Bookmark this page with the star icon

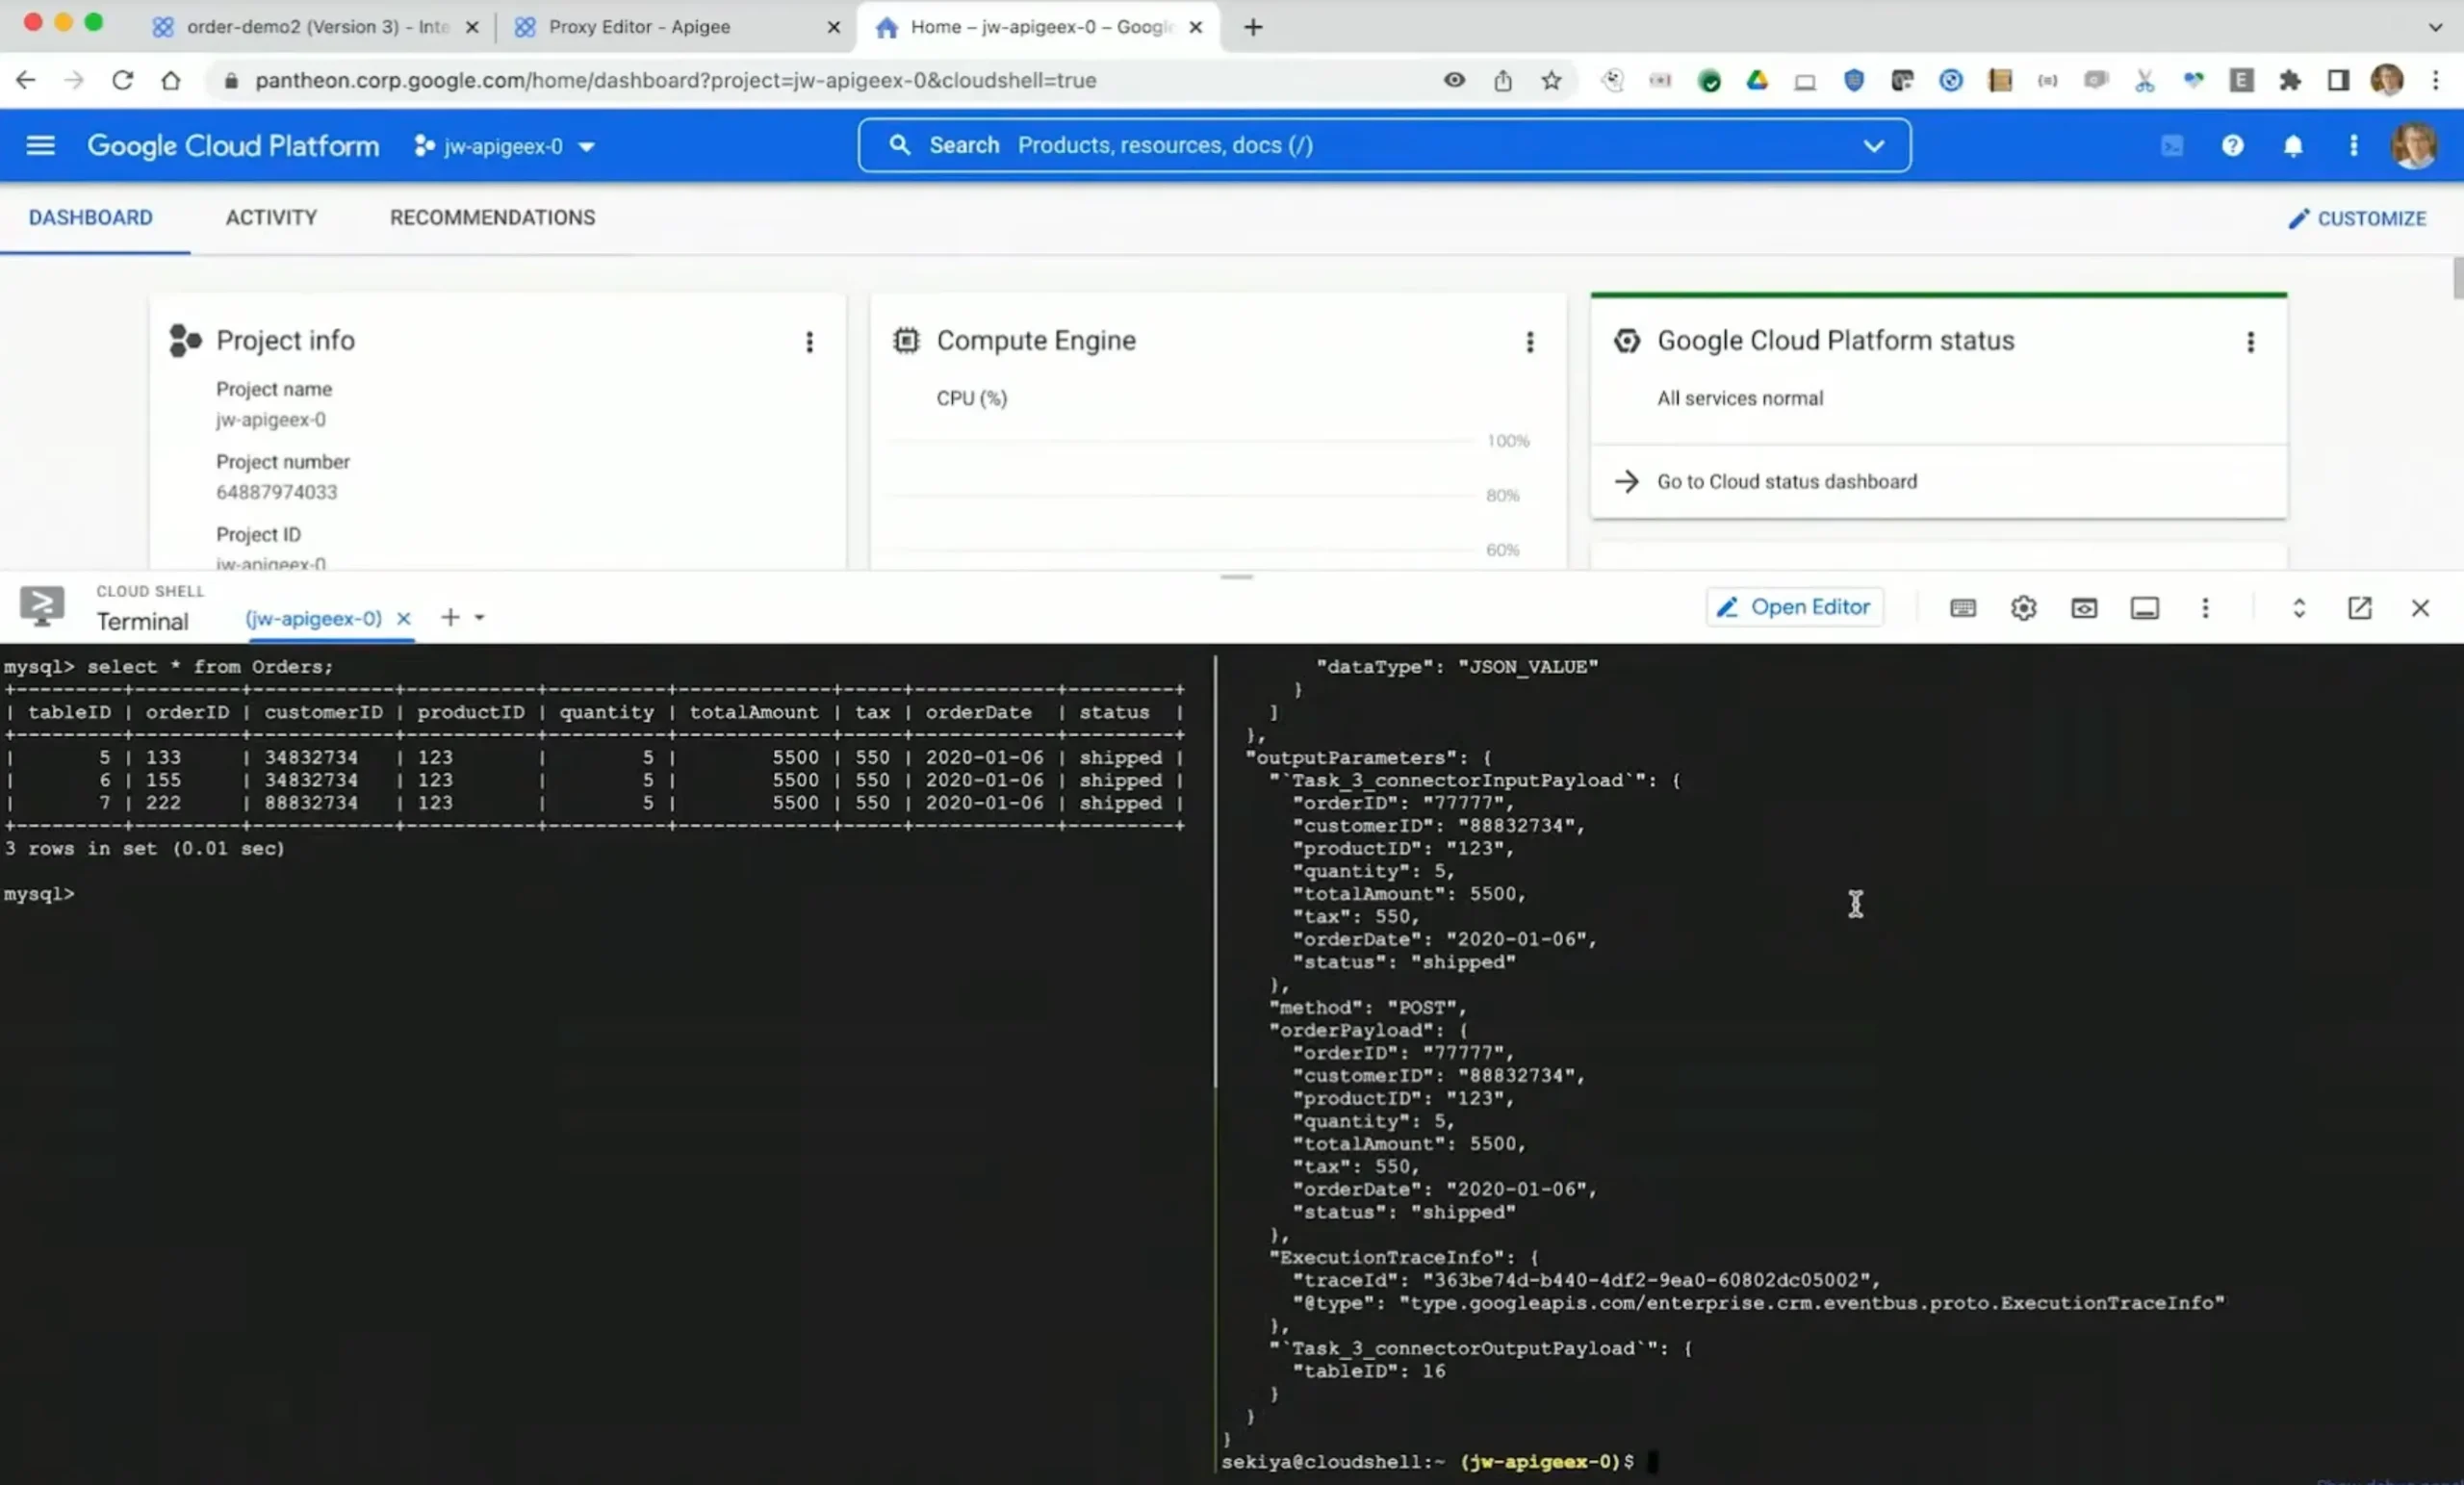[x=1551, y=80]
